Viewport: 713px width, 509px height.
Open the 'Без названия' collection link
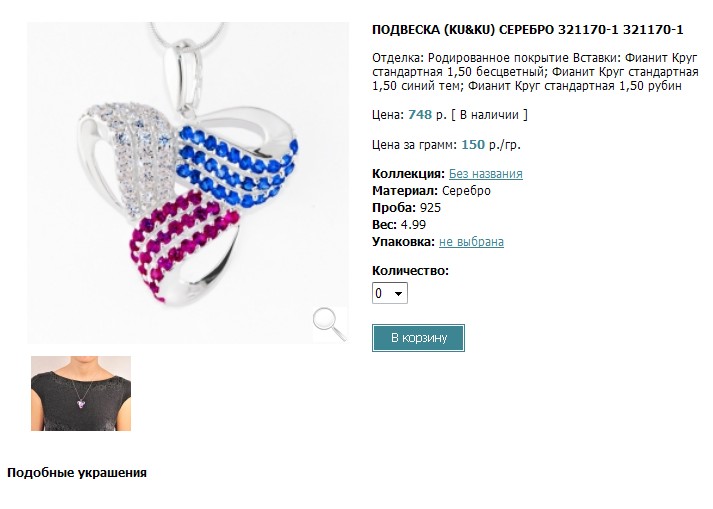(486, 174)
